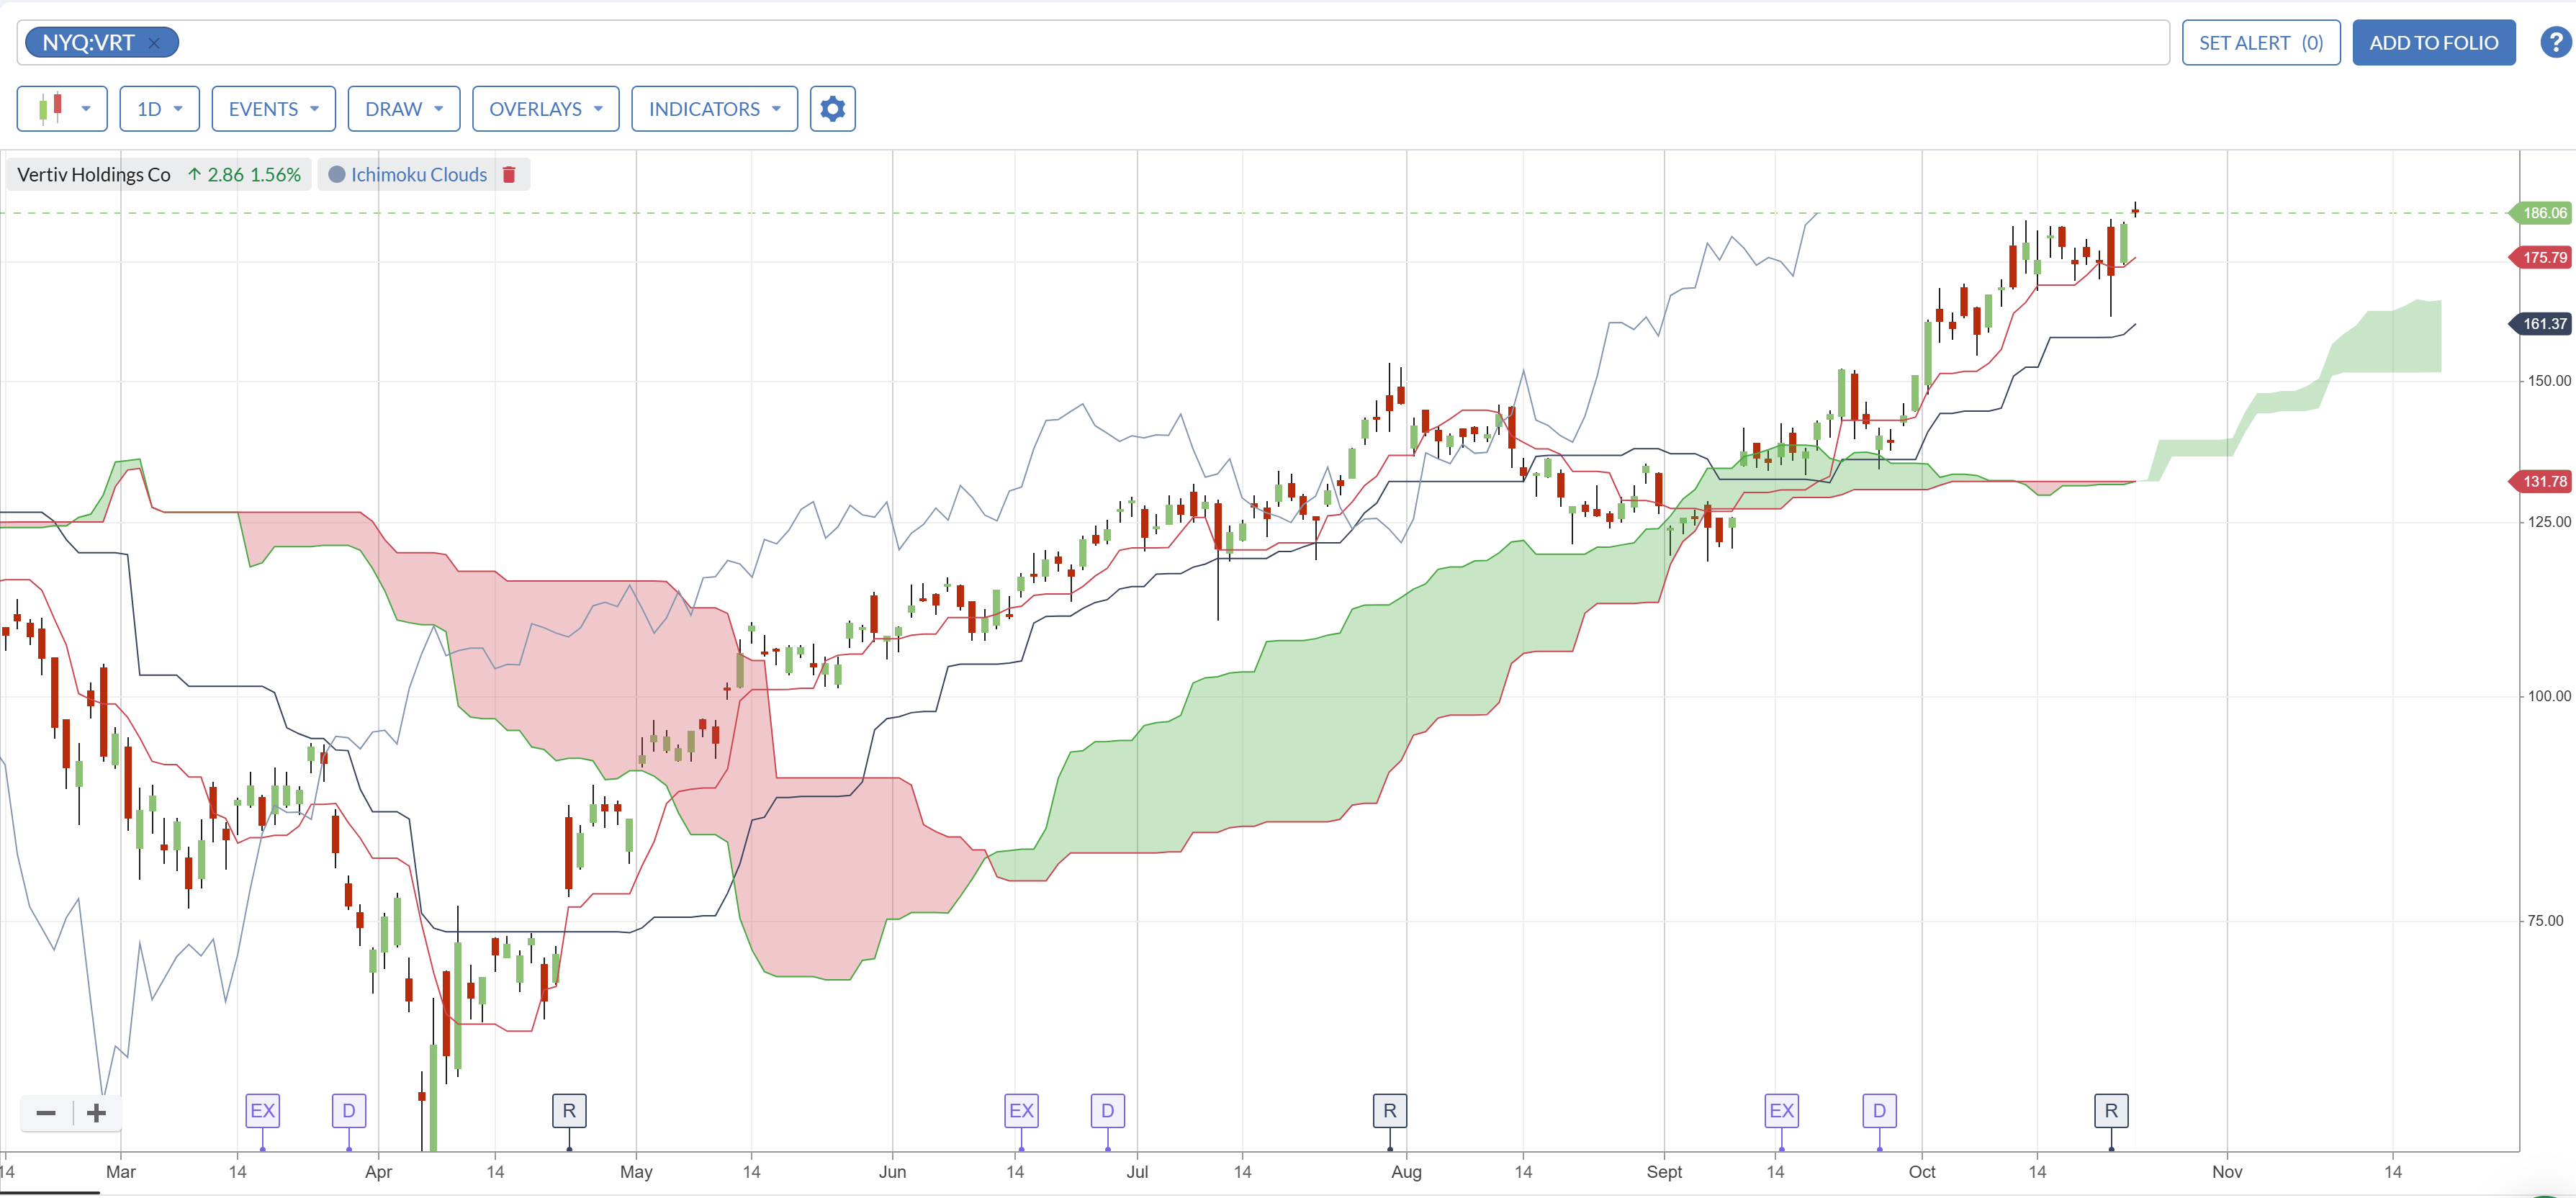Click the 161.37 price axis tag

coord(2542,324)
